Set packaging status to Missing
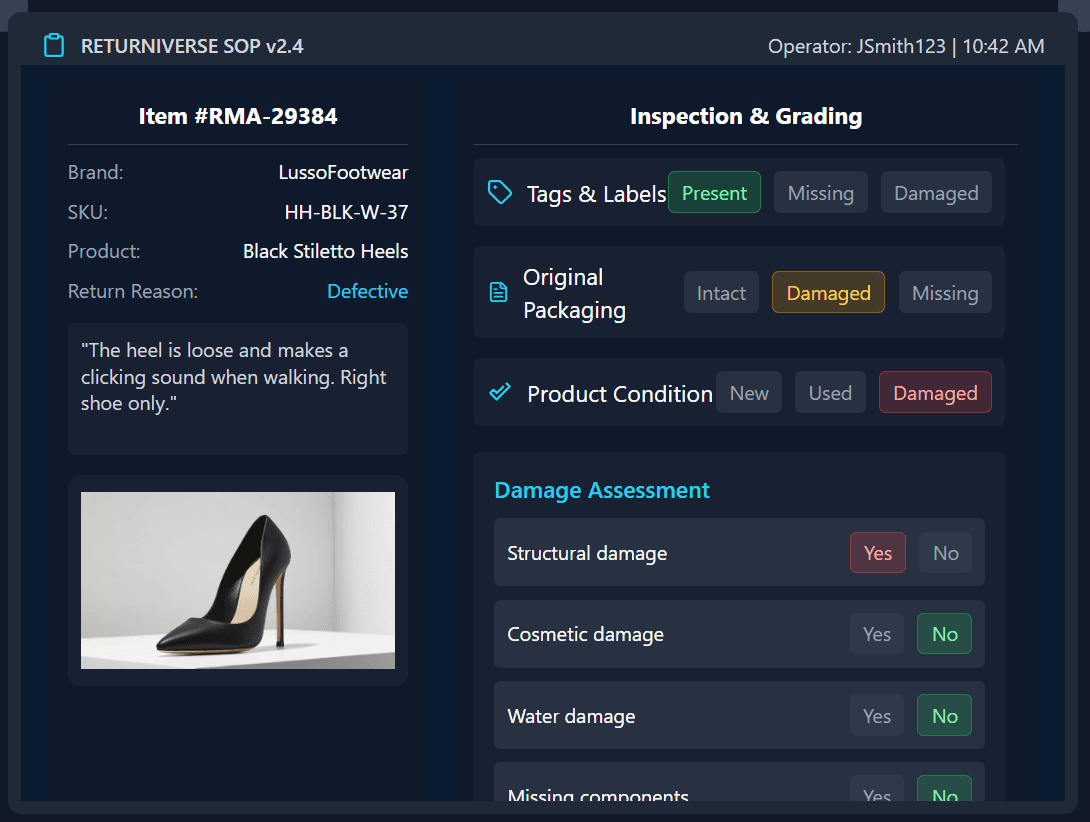Screen dimensions: 1090x822 coord(945,292)
